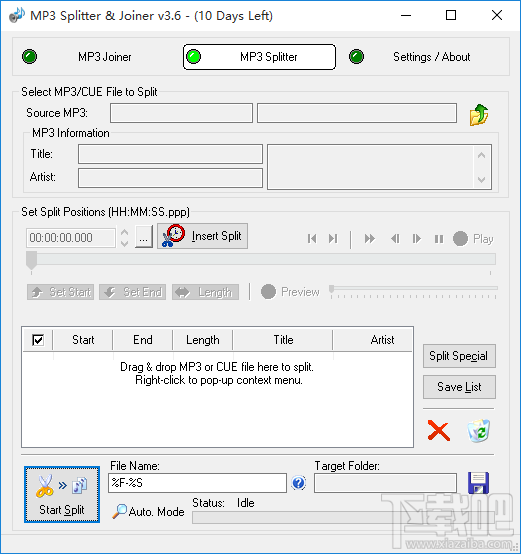Viewport: 521px width, 554px height.
Task: Click the split position time field
Action: [71, 238]
